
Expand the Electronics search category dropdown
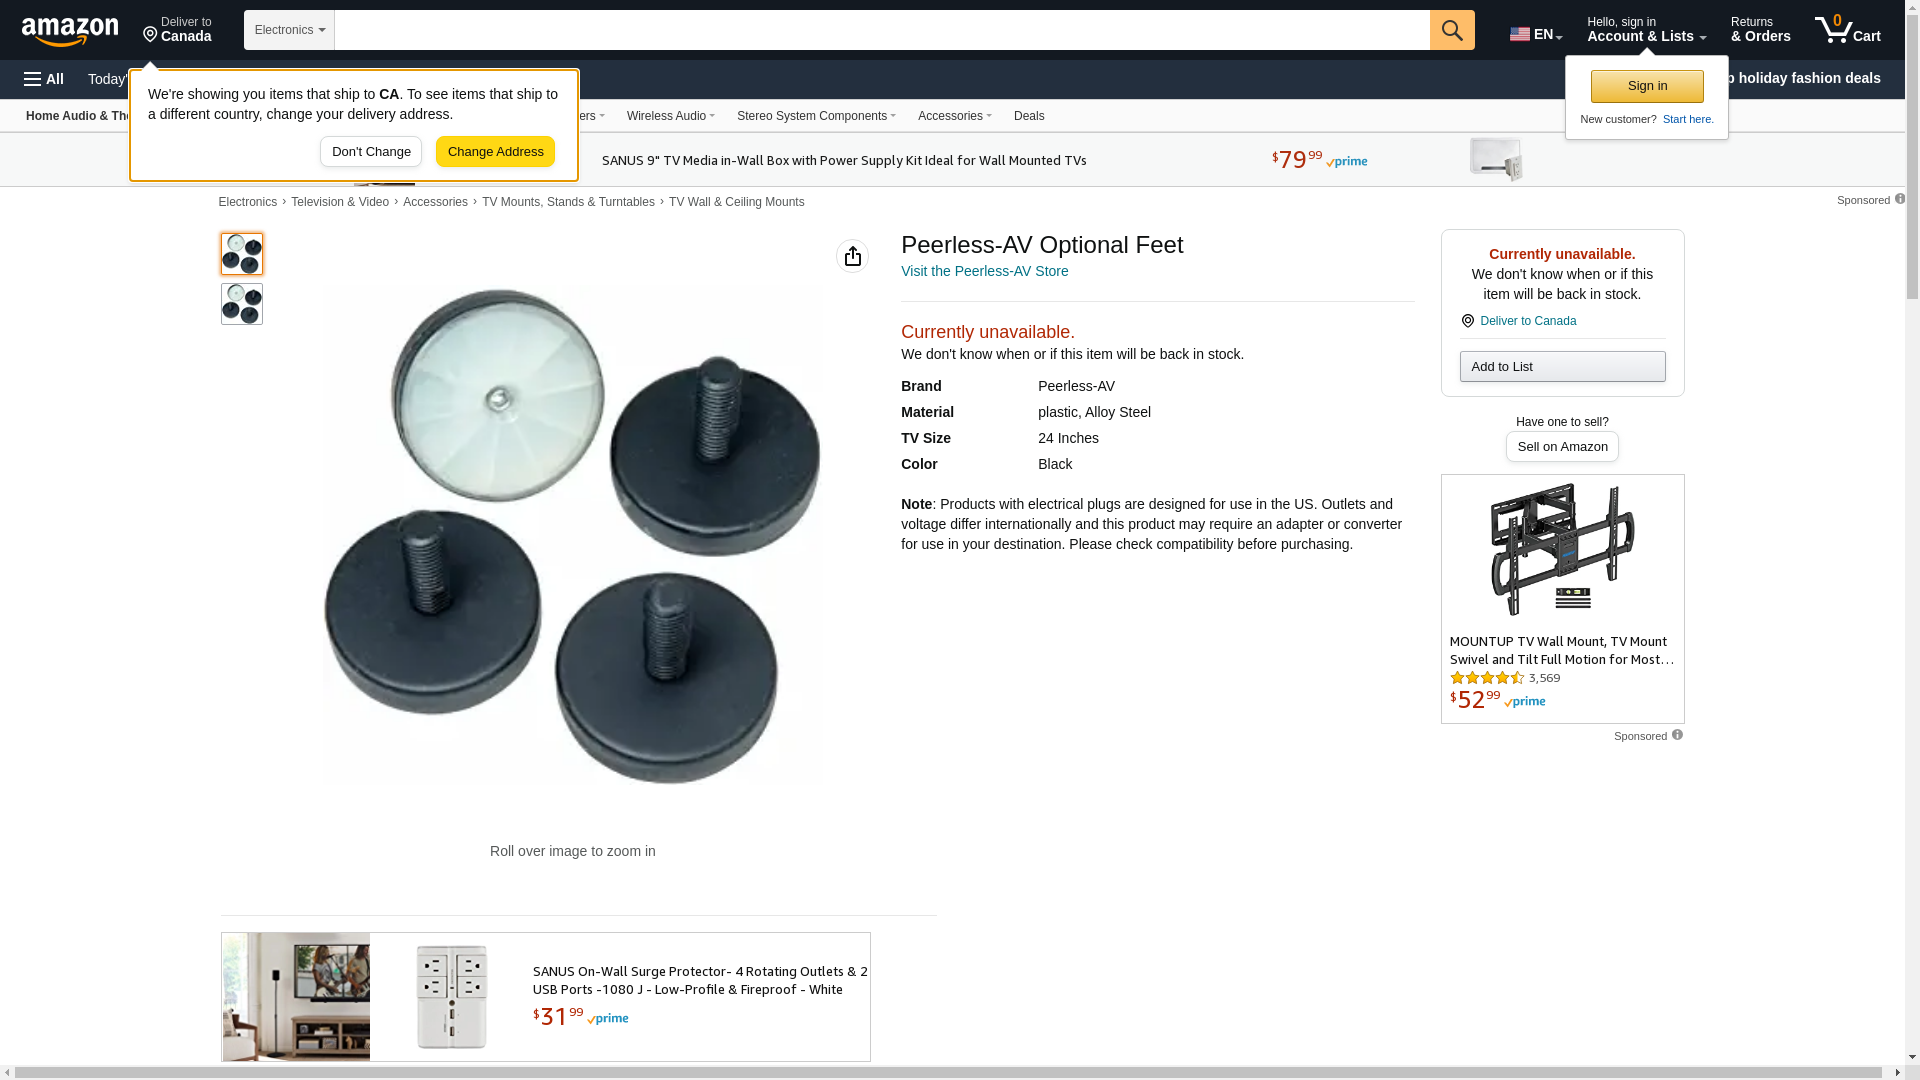click(x=289, y=30)
